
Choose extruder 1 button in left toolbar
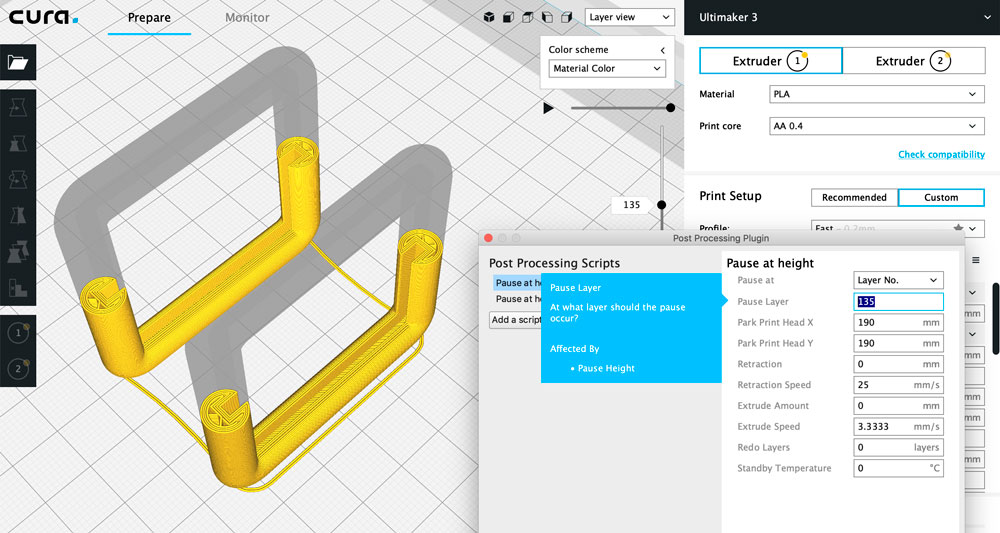tap(18, 333)
